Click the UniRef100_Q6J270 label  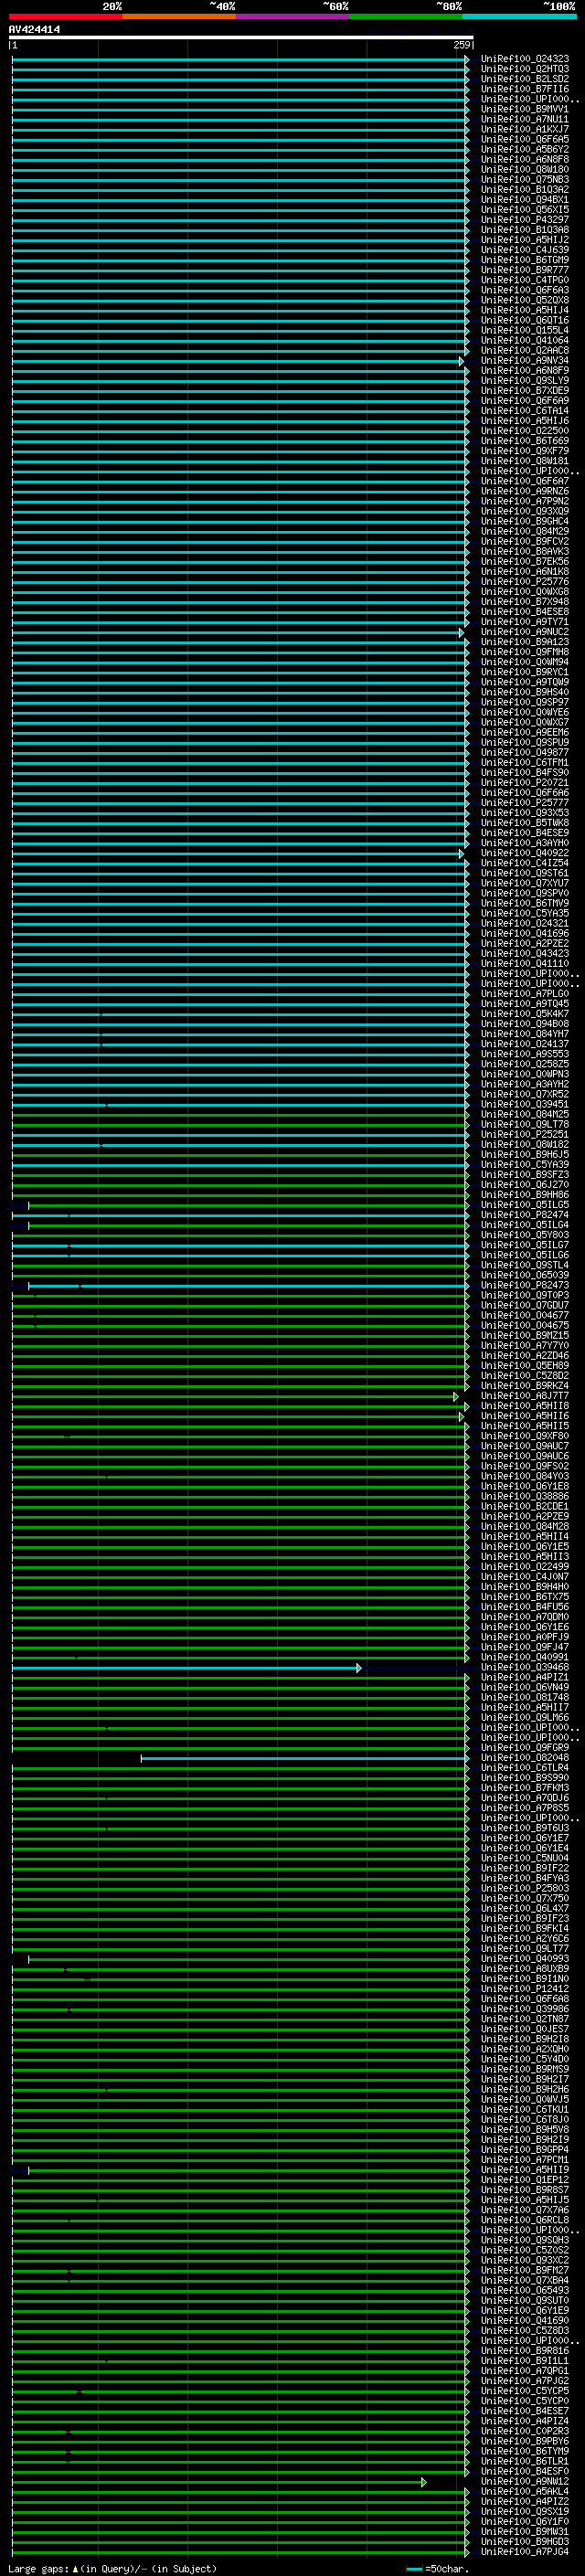525,1184
